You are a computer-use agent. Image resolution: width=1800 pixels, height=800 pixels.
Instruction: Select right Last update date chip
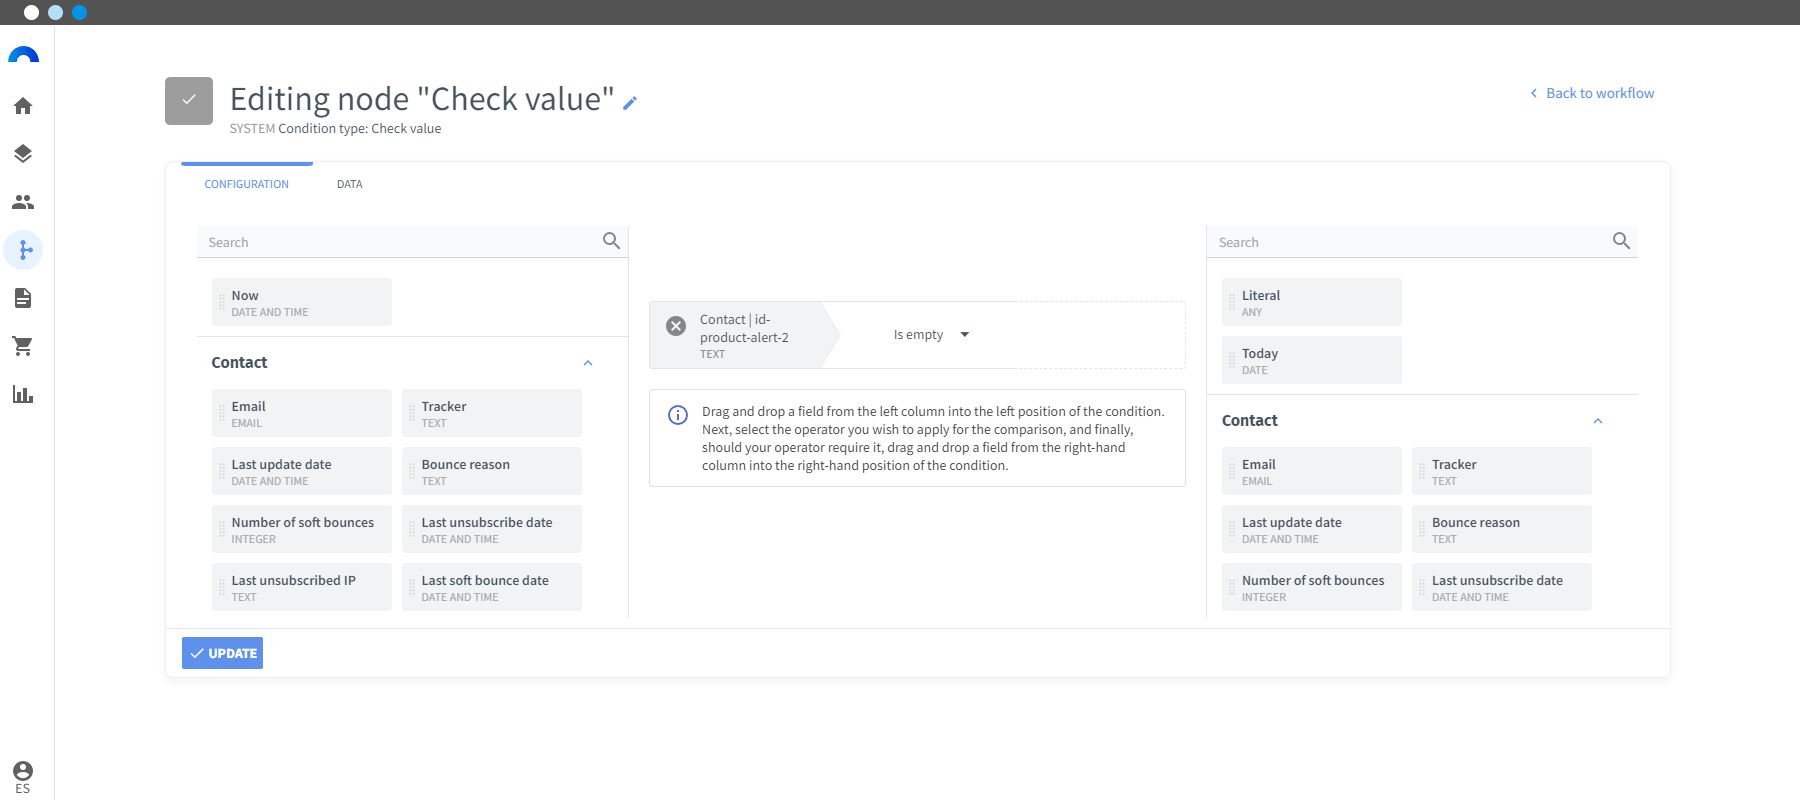click(x=1312, y=529)
